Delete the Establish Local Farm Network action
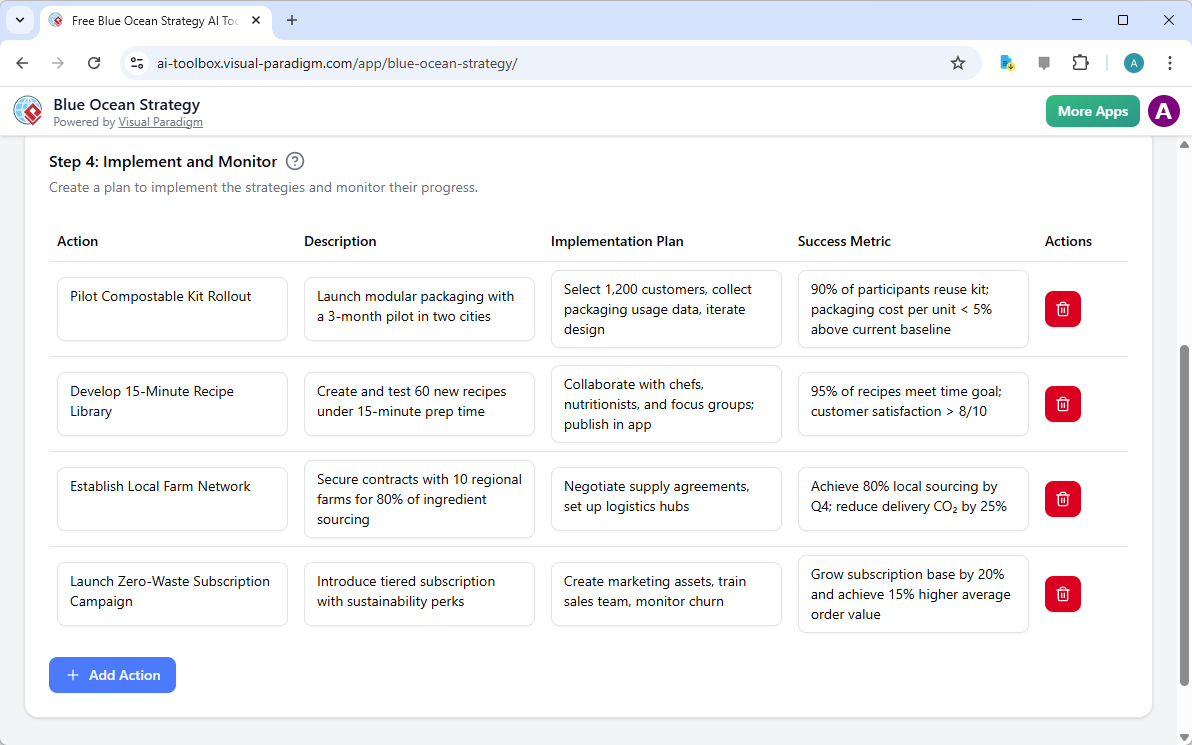This screenshot has height=745, width=1192. tap(1062, 499)
